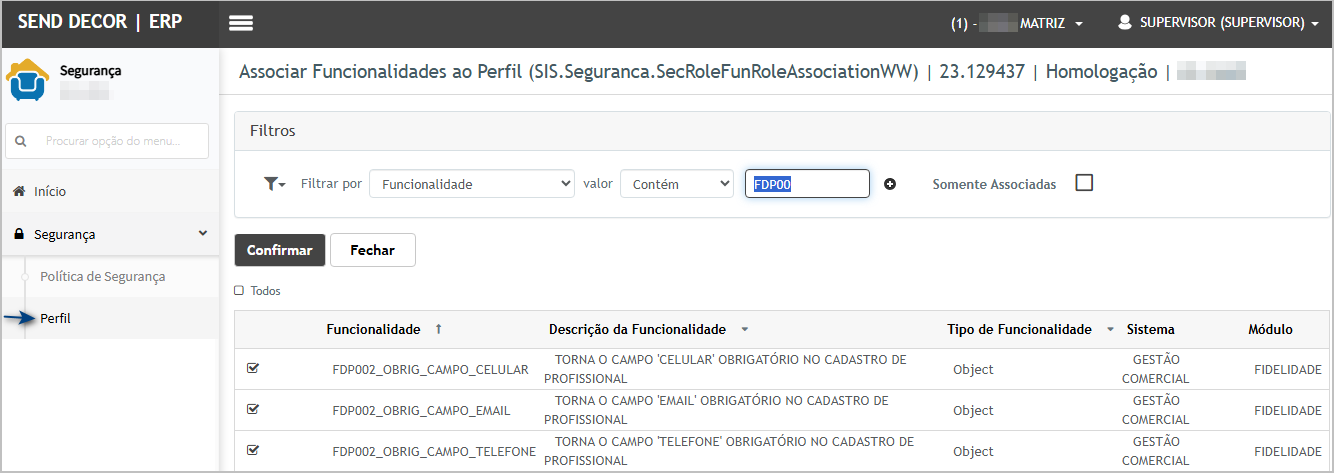Open Início in the sidebar menu

point(50,191)
